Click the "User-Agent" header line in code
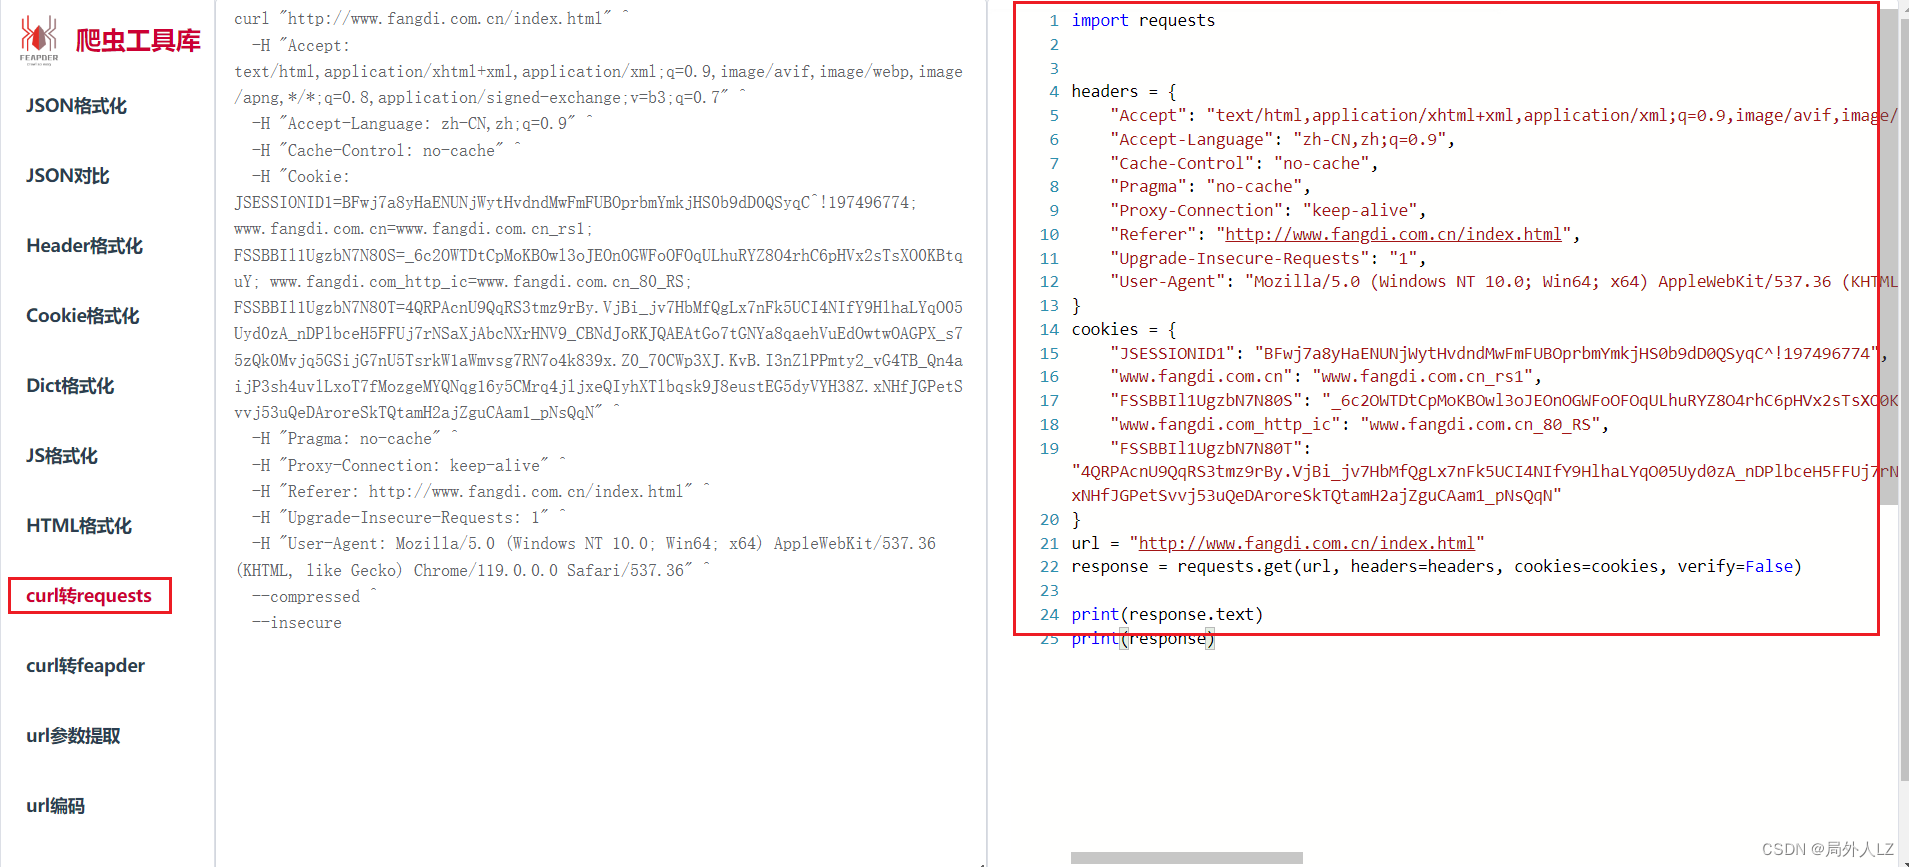This screenshot has height=867, width=1909. click(1503, 281)
